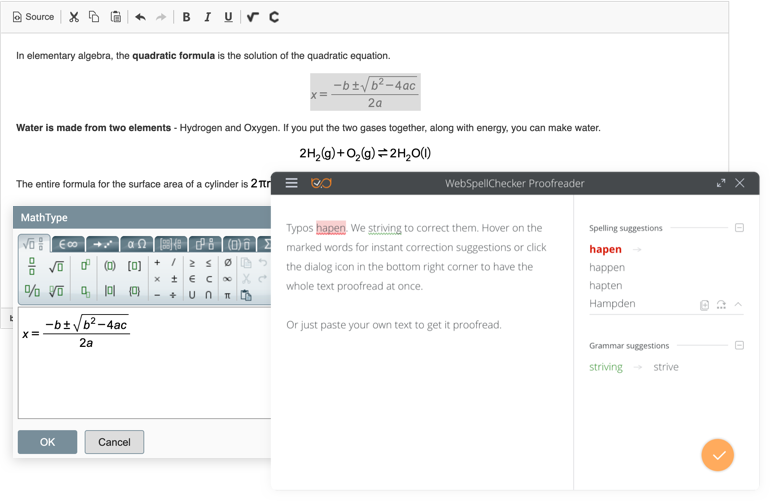Open the MathType matrices tab
Screen dimensions: 770x501
pyautogui.click(x=170, y=244)
